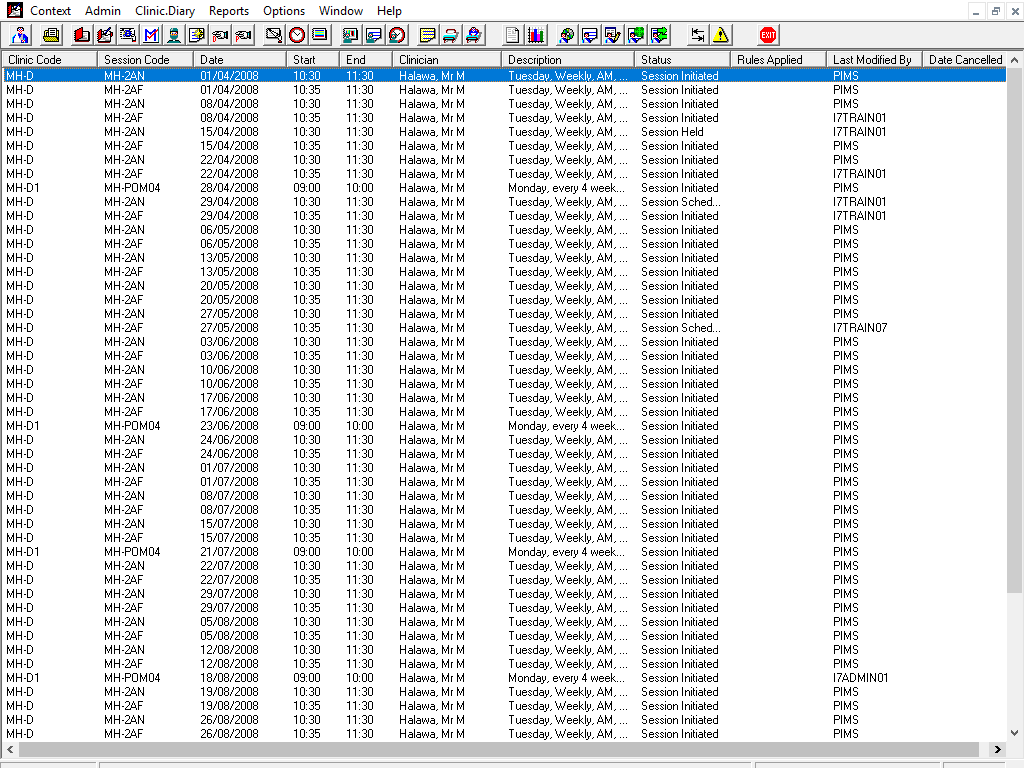Click the red book toolbar icon
The image size is (1024, 768).
[82, 35]
